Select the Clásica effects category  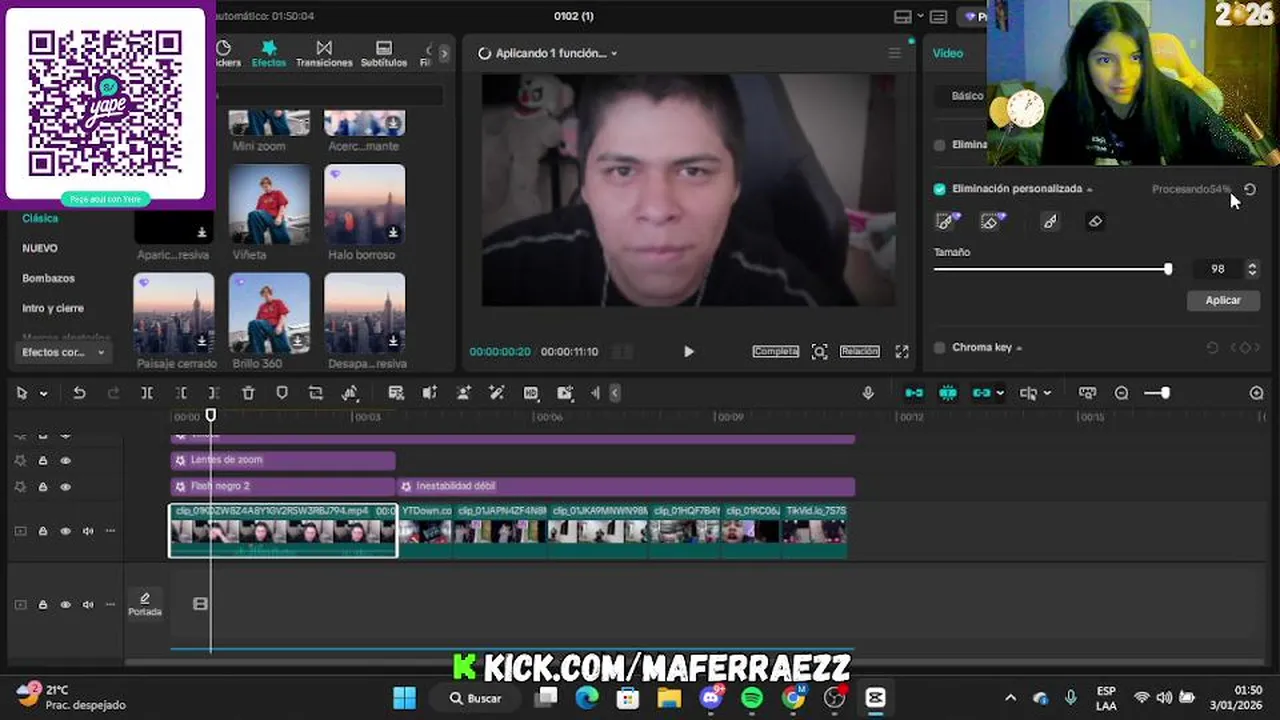[x=40, y=218]
